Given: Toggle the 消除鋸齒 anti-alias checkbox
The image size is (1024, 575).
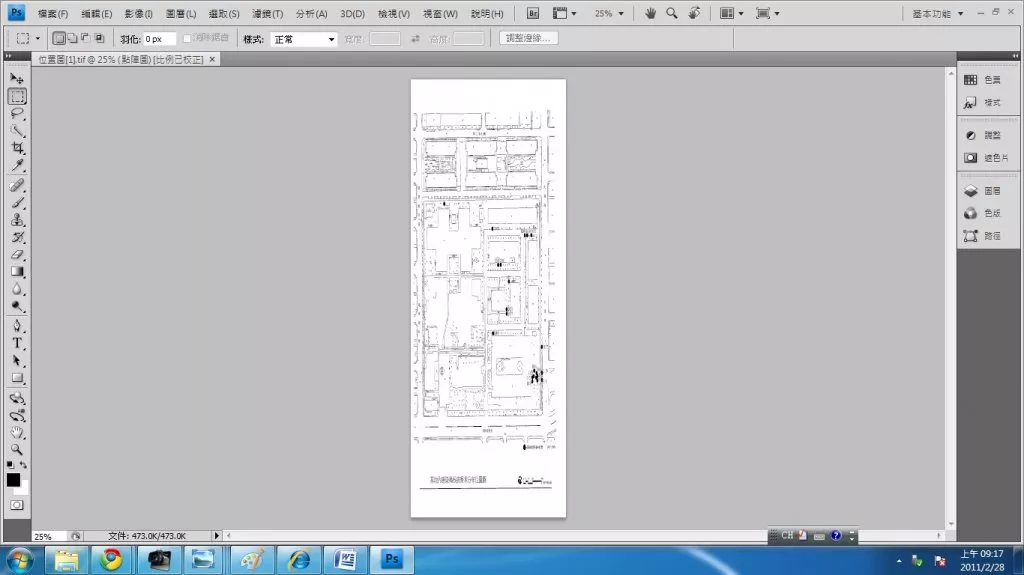Looking at the screenshot, I should (187, 39).
